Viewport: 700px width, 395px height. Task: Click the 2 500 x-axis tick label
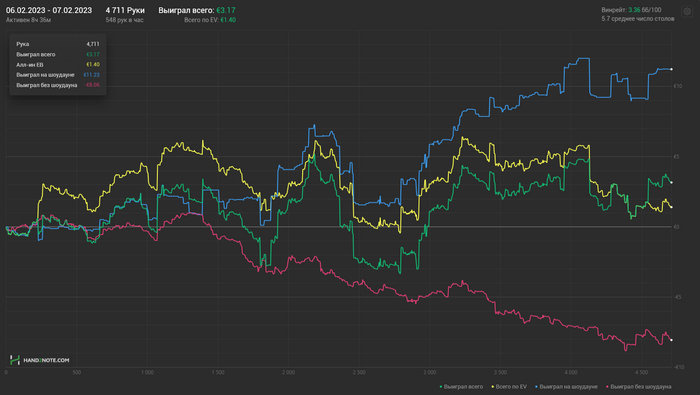tap(359, 372)
